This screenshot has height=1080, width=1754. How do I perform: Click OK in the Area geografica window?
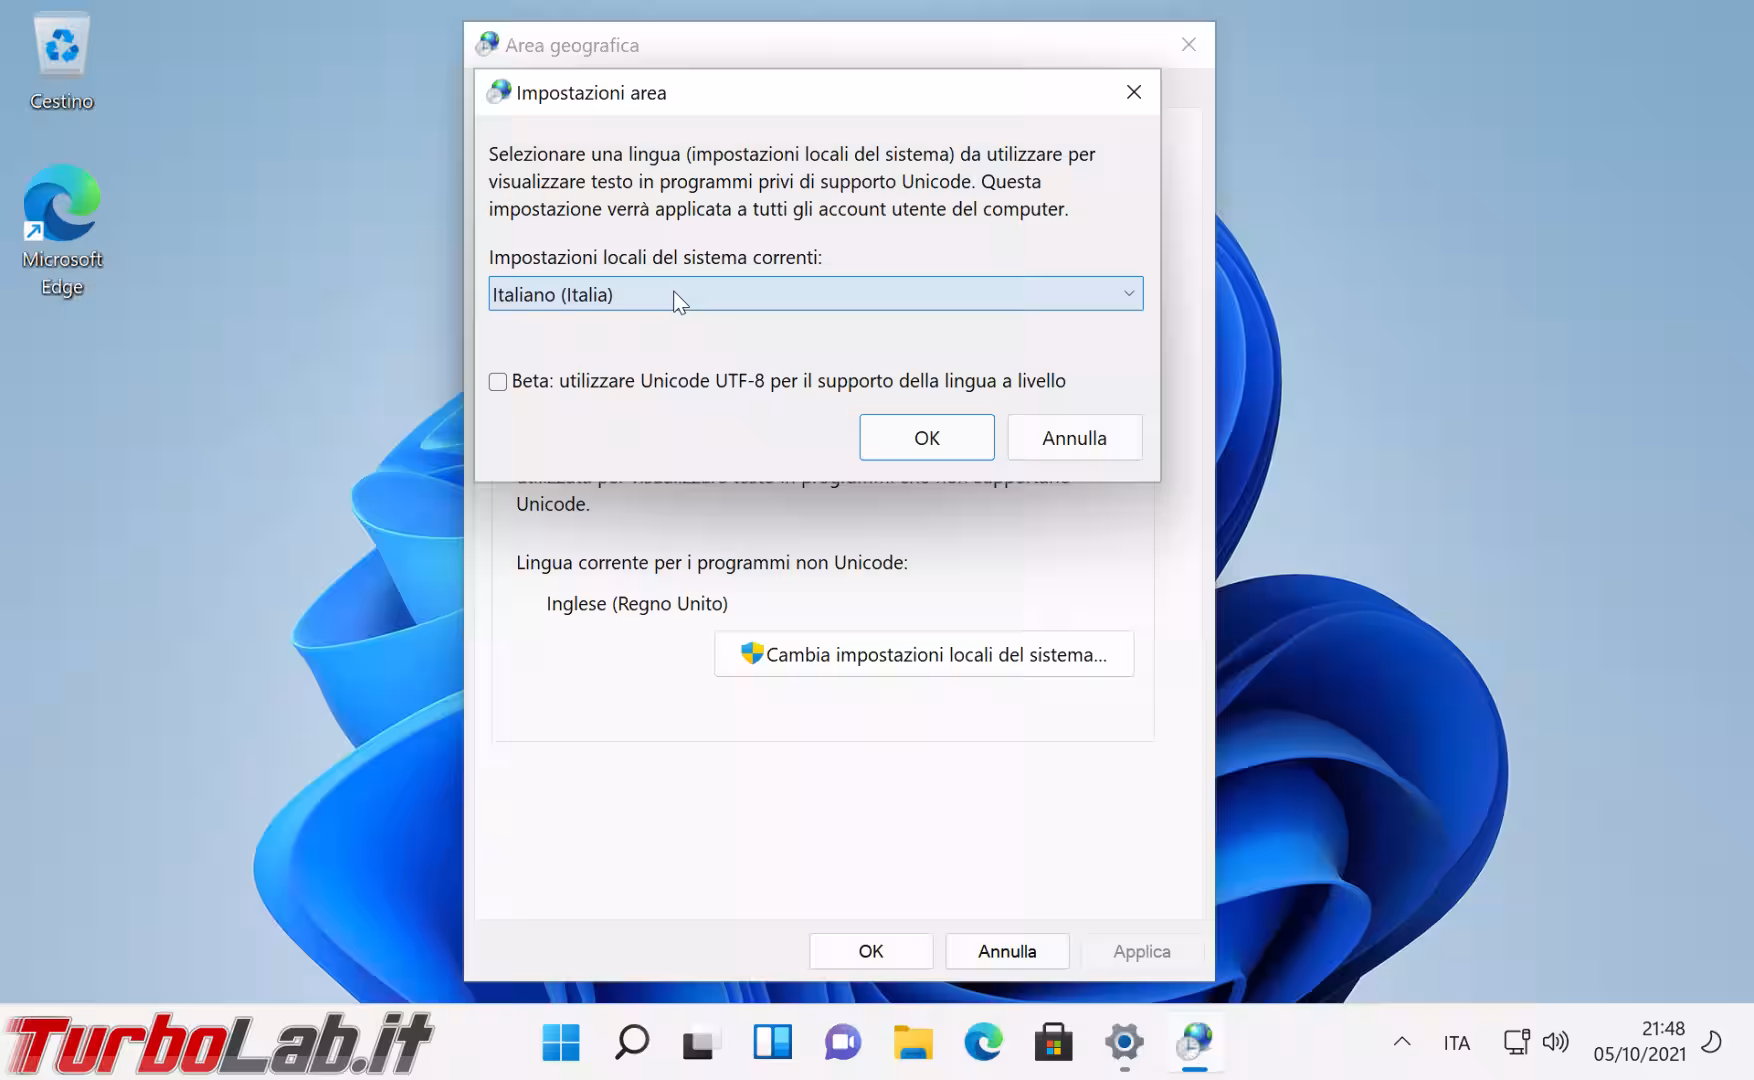(x=871, y=951)
